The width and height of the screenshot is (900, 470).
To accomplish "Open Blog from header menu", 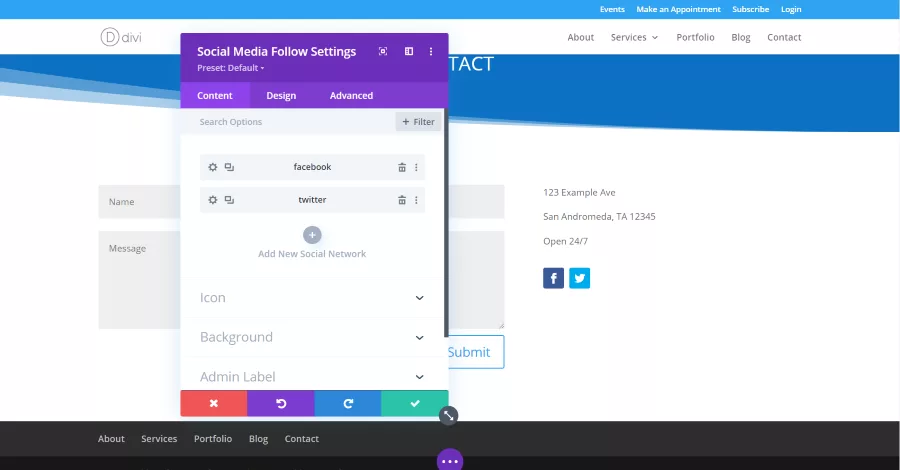I will [740, 37].
